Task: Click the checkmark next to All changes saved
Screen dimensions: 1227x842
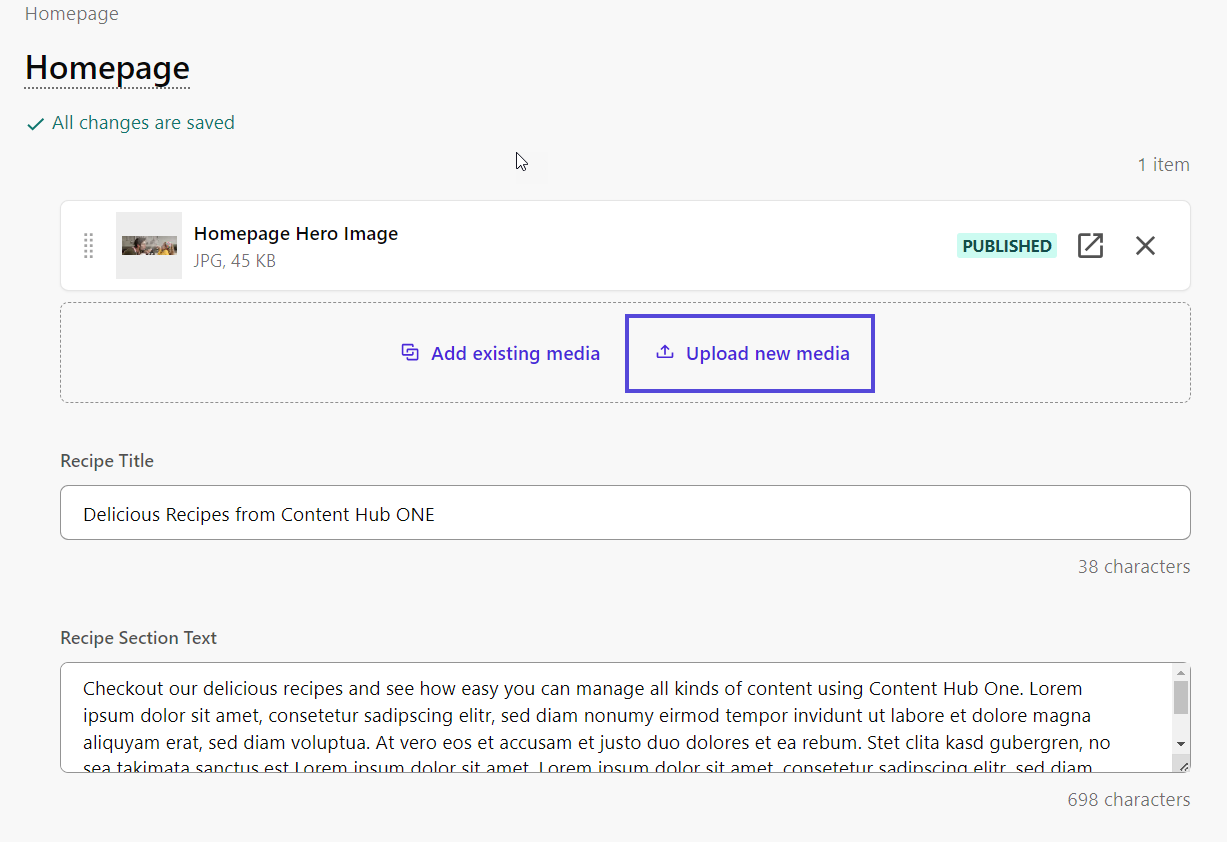Action: (x=36, y=122)
